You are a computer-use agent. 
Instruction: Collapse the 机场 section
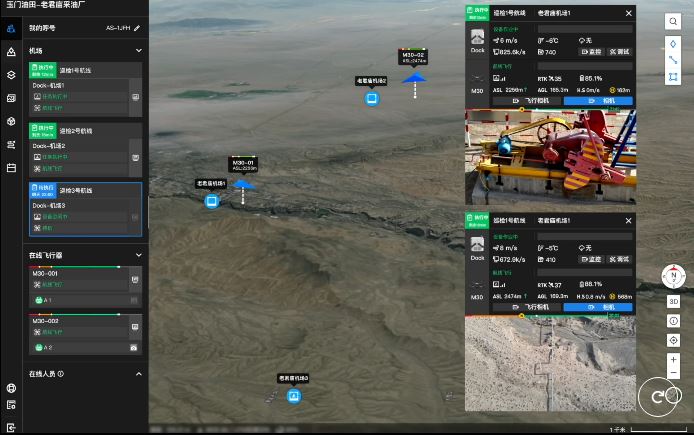tap(138, 50)
